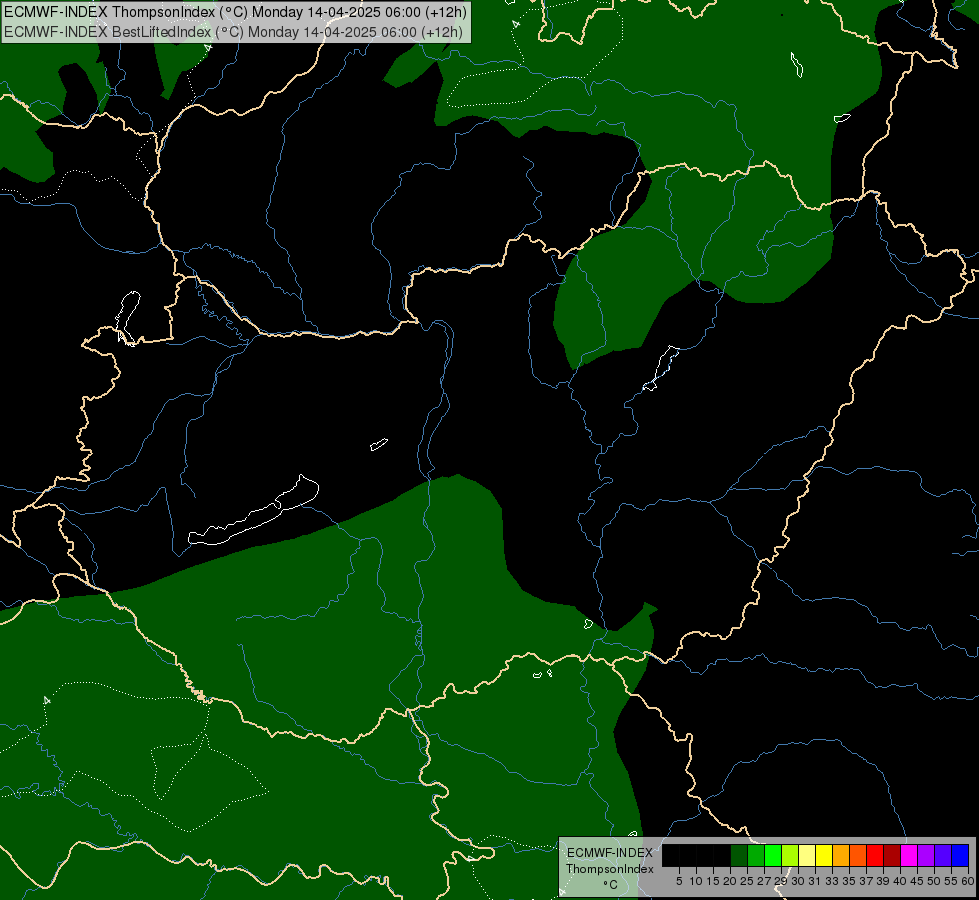Click the ECMWF-INDEX ThompsonIndex title line

tap(235, 12)
